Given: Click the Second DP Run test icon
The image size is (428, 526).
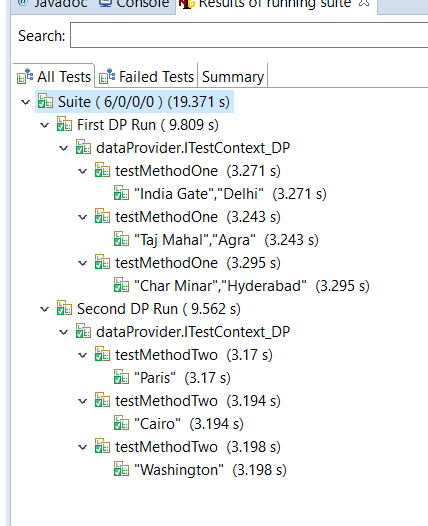Looking at the screenshot, I should click(64, 309).
